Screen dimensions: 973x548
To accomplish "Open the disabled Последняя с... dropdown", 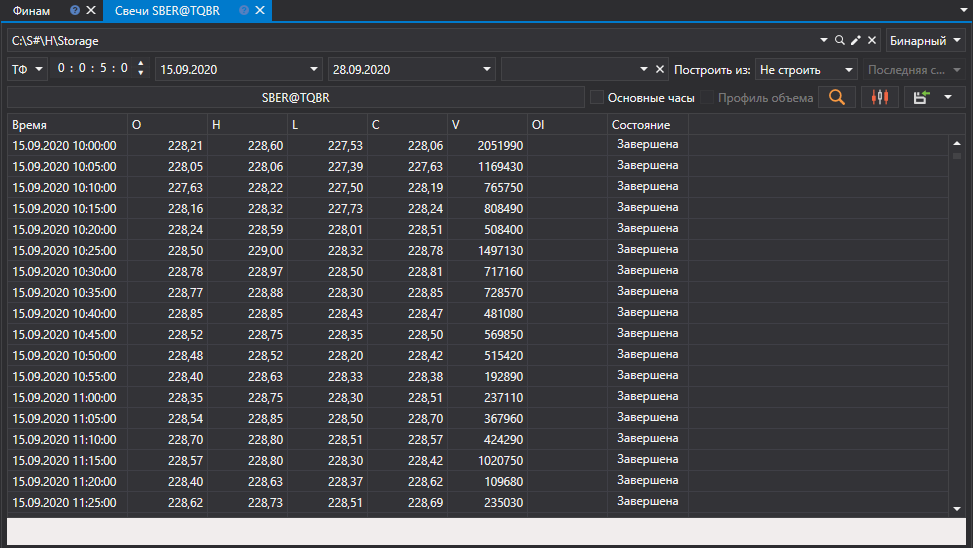I will 914,70.
